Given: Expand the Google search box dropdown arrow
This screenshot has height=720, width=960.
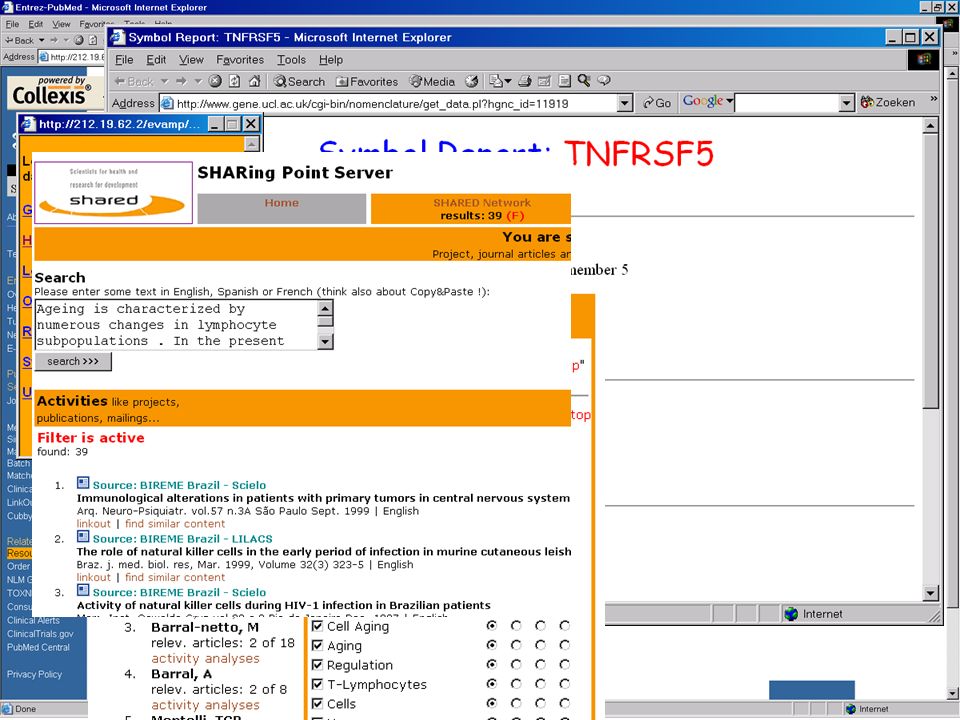Looking at the screenshot, I should (x=847, y=103).
